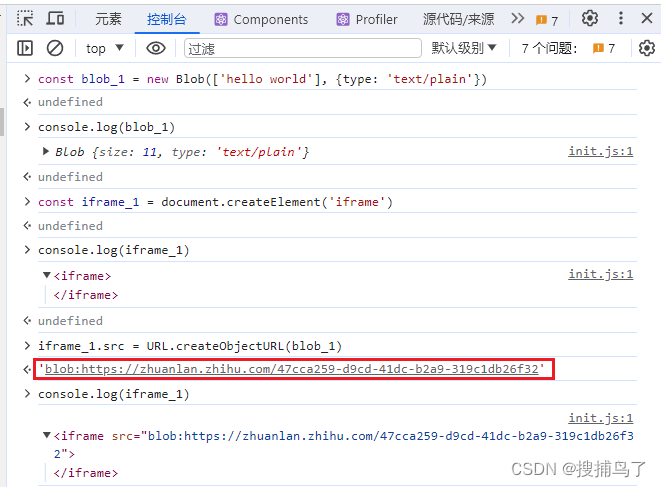Image resolution: width=661 pixels, height=487 pixels.
Task: Click the console.log(blob_1) input line
Action: (x=106, y=127)
